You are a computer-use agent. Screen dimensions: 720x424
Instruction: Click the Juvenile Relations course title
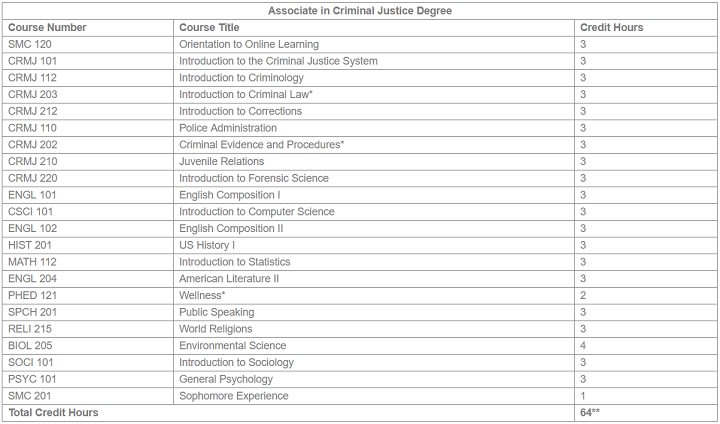pyautogui.click(x=221, y=162)
